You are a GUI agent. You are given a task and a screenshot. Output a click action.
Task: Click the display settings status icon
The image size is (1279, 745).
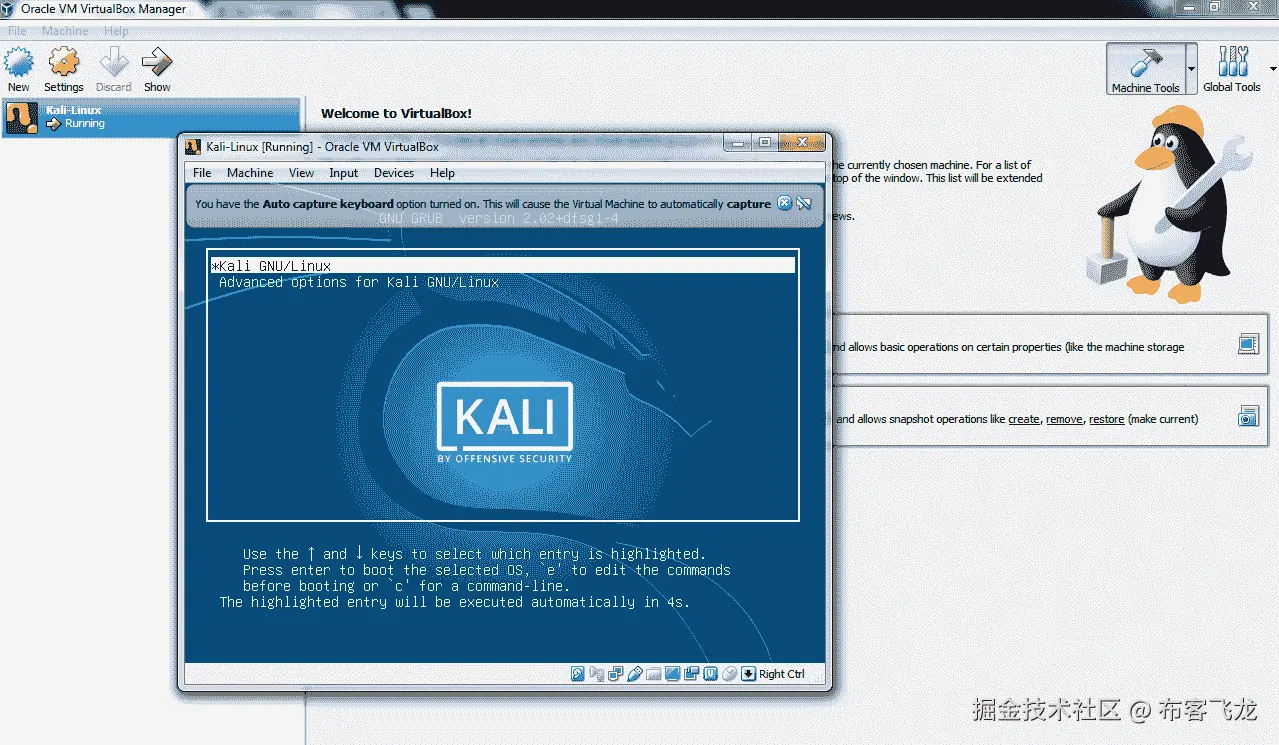[x=672, y=674]
